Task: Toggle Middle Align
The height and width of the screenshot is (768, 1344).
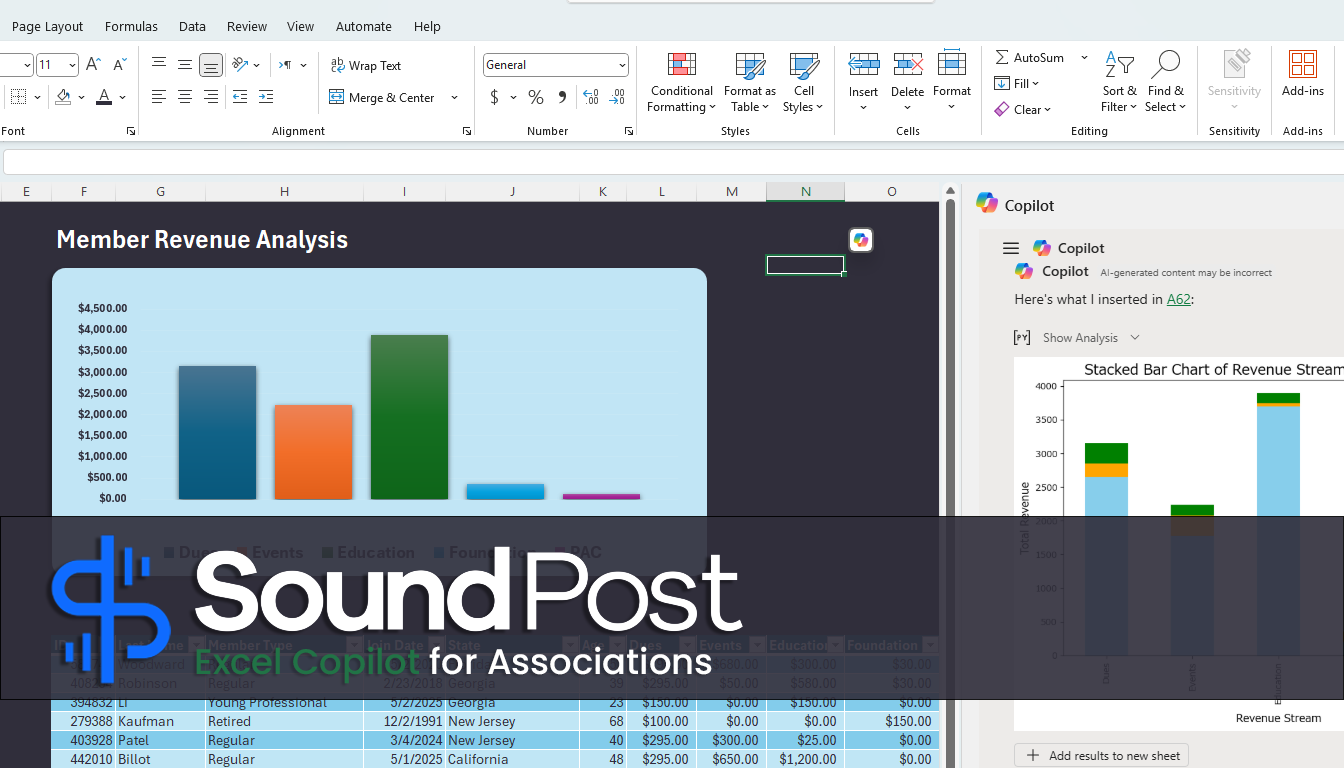Action: (185, 65)
